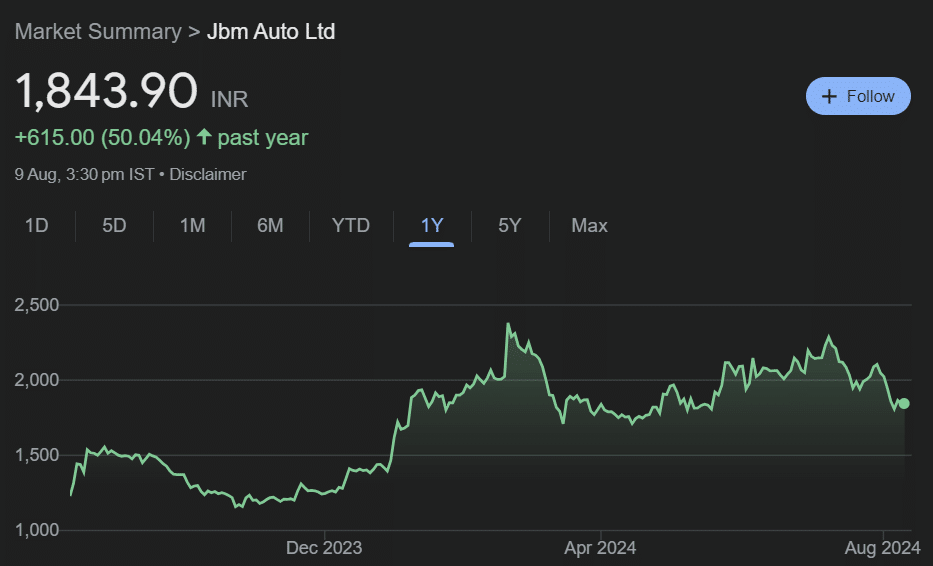Viewport: 933px width, 566px height.
Task: Show the Max chart range
Action: click(590, 226)
